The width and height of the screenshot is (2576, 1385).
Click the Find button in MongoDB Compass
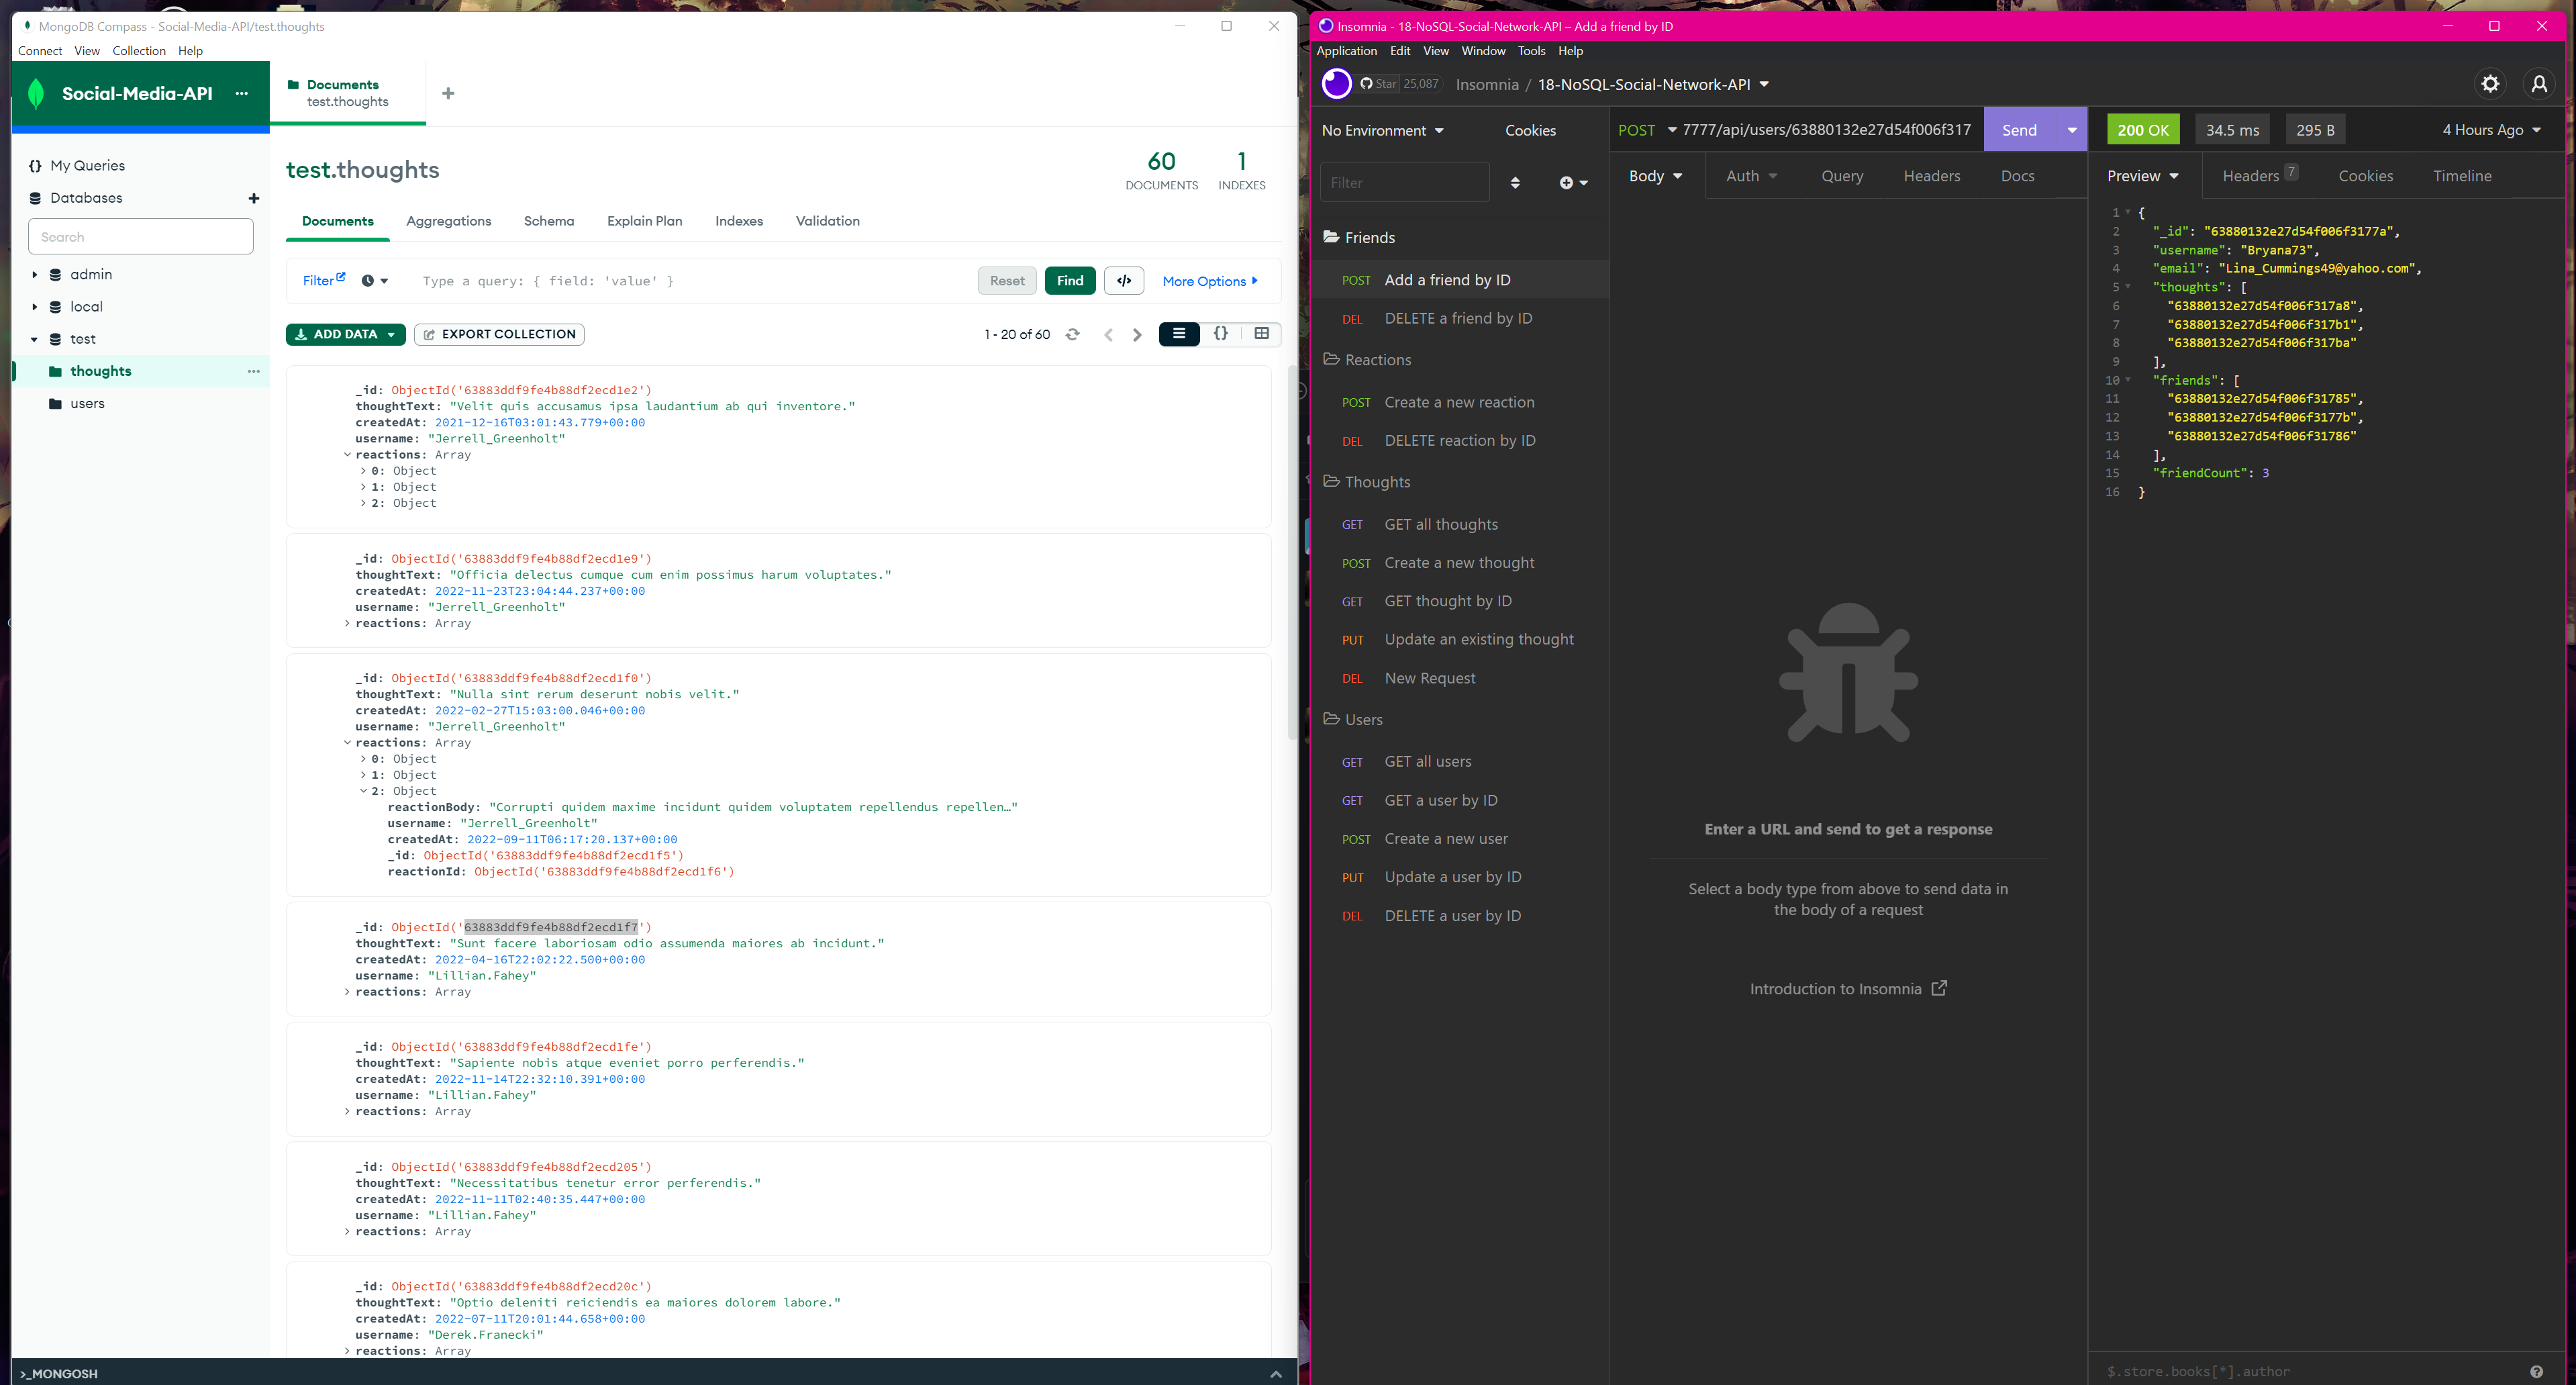coord(1071,281)
